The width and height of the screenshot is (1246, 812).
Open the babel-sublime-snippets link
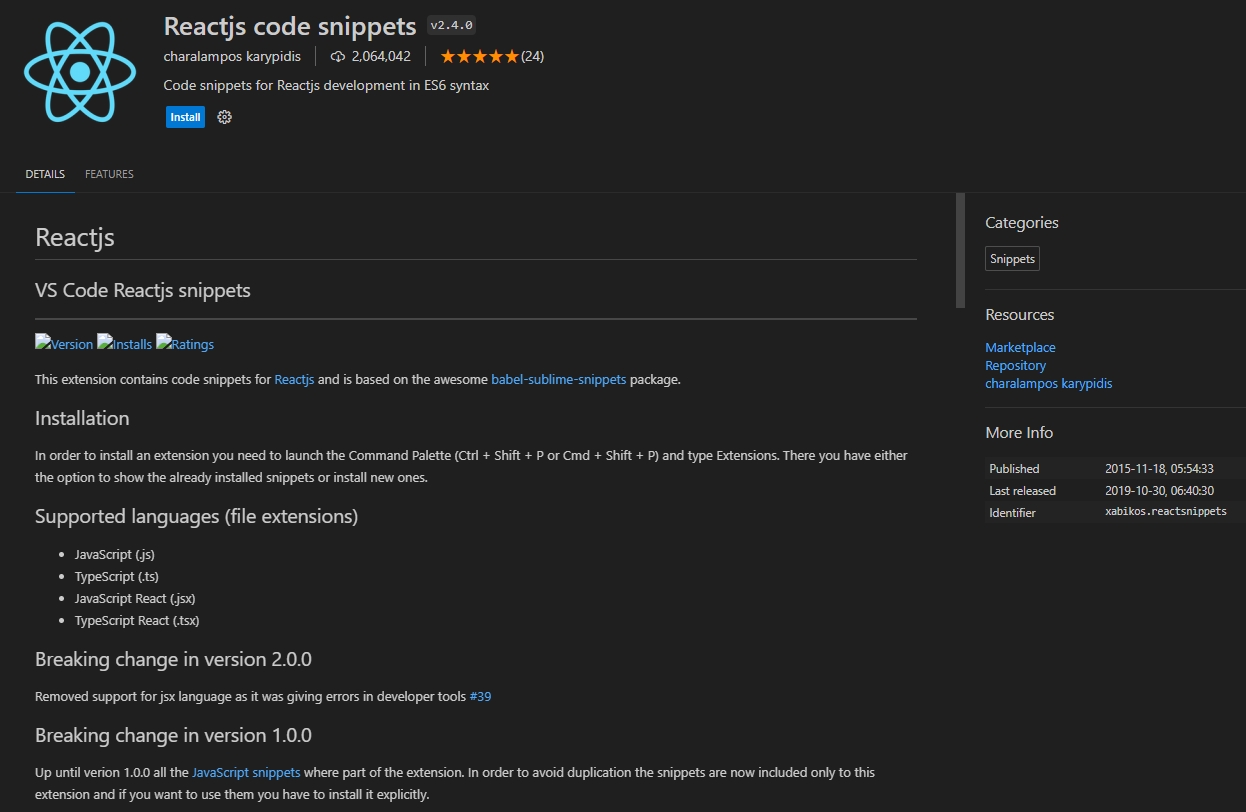click(559, 379)
